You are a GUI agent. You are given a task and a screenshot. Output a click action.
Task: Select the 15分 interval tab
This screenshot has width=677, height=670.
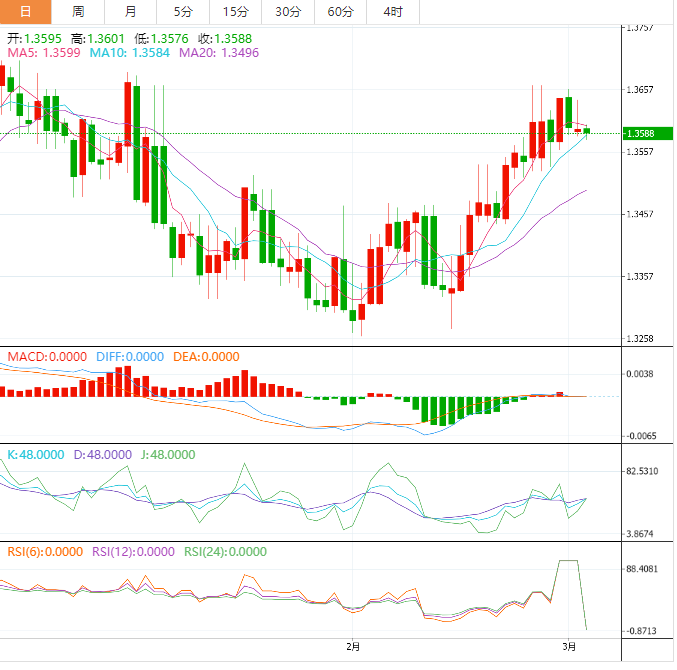pyautogui.click(x=235, y=12)
